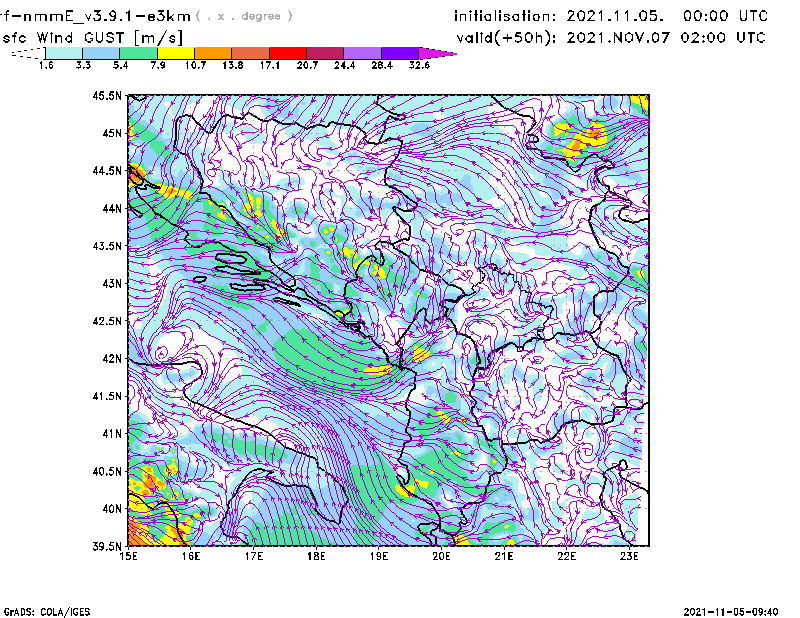The image size is (800, 618).
Task: Click the green 5.4–7.9 legend swatch
Action: pos(139,53)
